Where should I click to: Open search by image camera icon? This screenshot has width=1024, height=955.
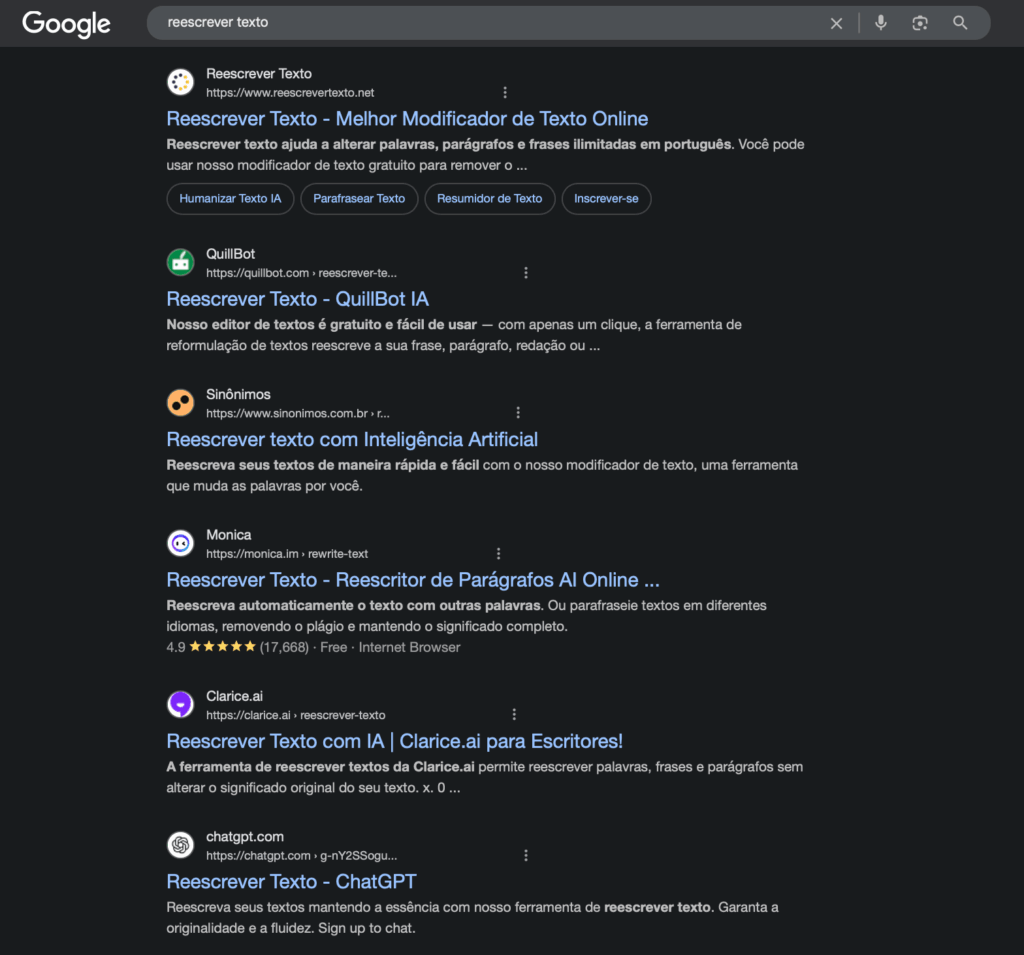pyautogui.click(x=920, y=23)
